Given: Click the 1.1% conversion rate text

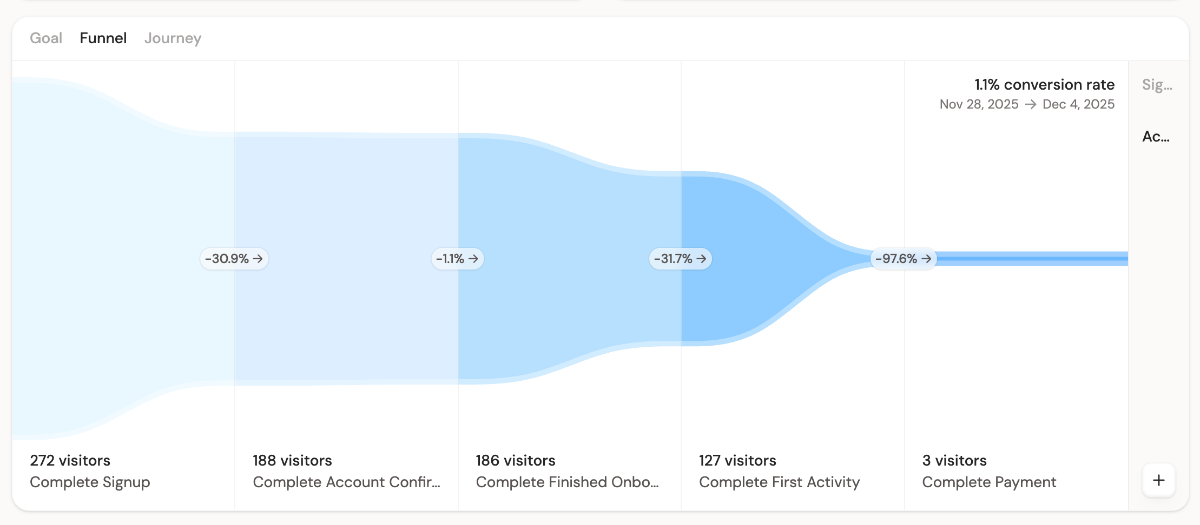Looking at the screenshot, I should point(1044,85).
